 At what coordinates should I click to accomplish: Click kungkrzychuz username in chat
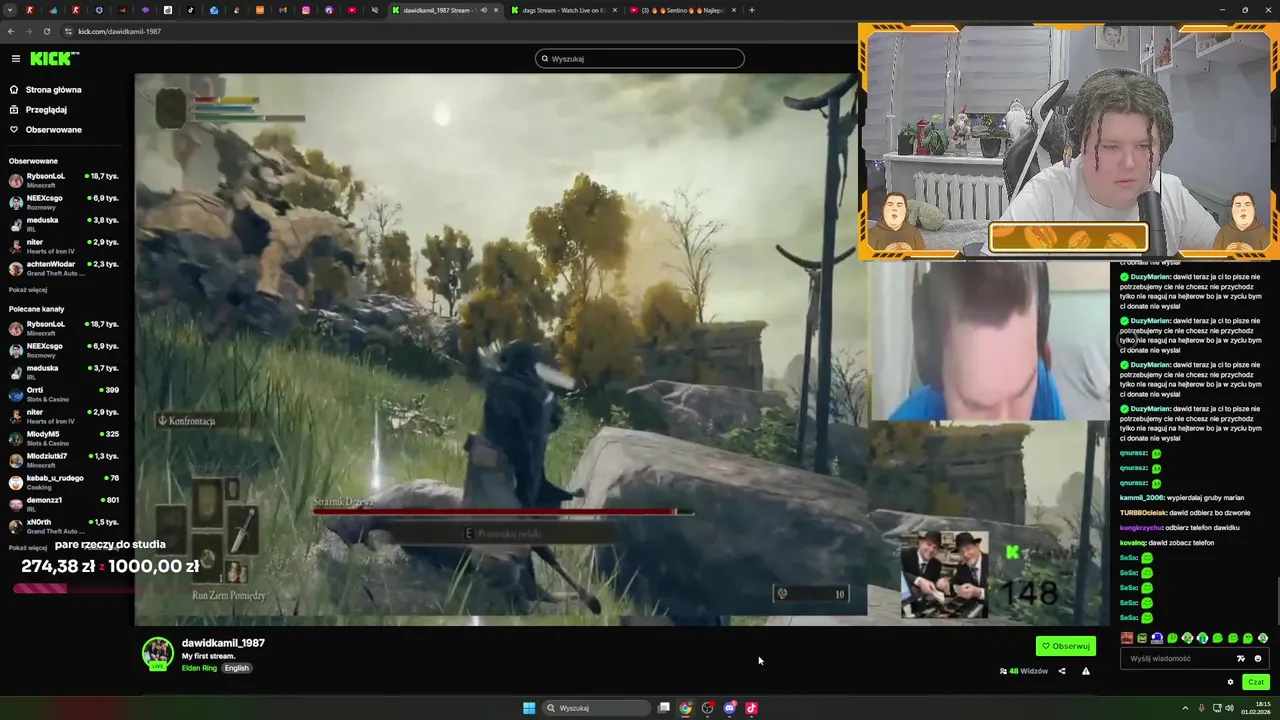pos(1143,527)
